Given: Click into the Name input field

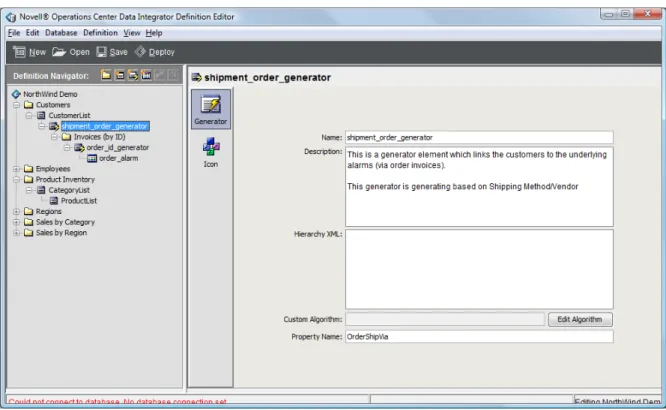Looking at the screenshot, I should pos(479,138).
